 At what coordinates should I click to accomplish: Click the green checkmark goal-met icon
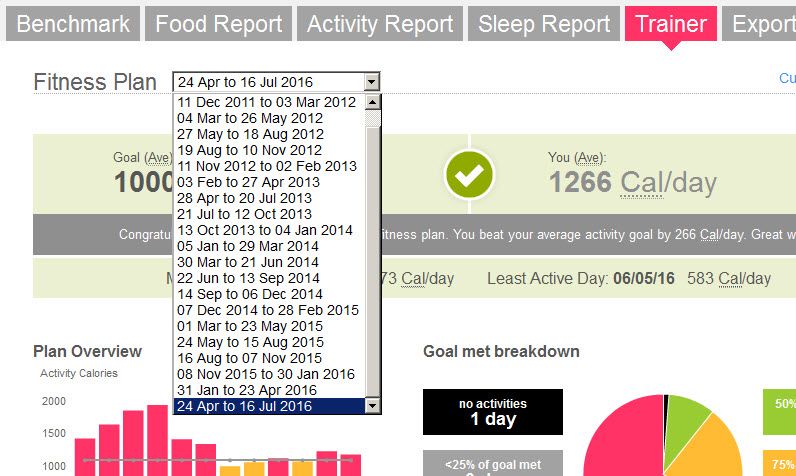[x=469, y=175]
